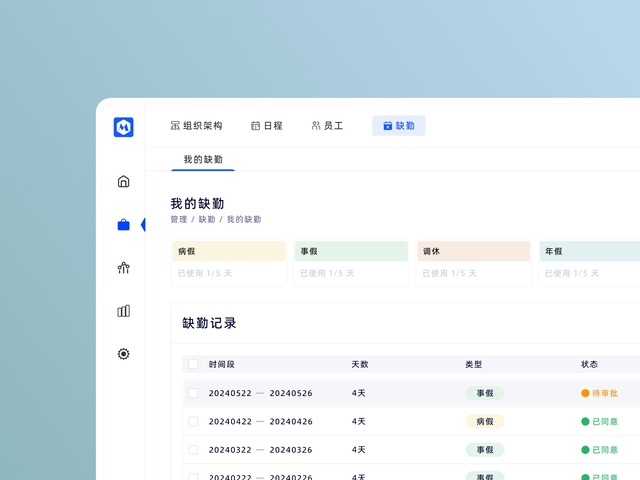
Task: Open the 员工 employees section
Action: [327, 126]
